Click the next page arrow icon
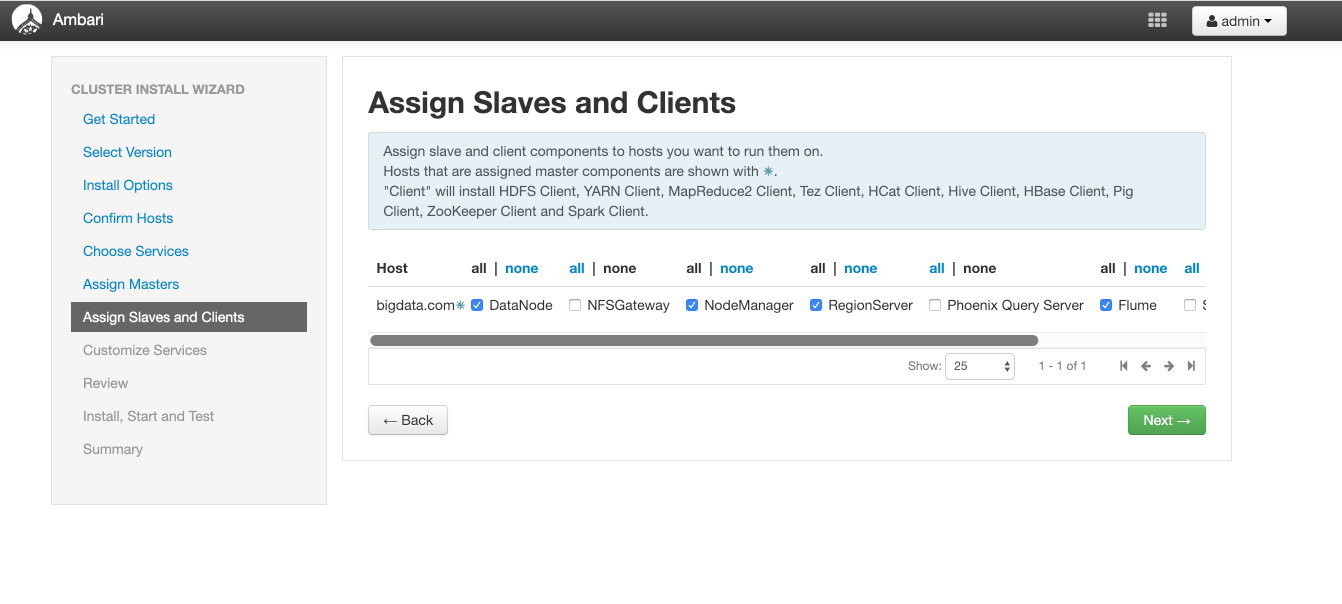The image size is (1342, 604). pyautogui.click(x=1168, y=366)
